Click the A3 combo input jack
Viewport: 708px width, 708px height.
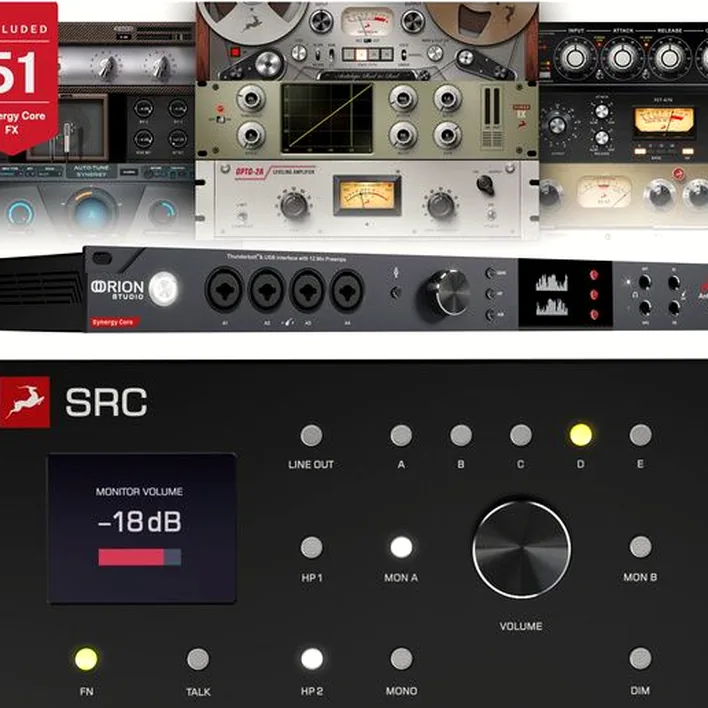[x=307, y=291]
